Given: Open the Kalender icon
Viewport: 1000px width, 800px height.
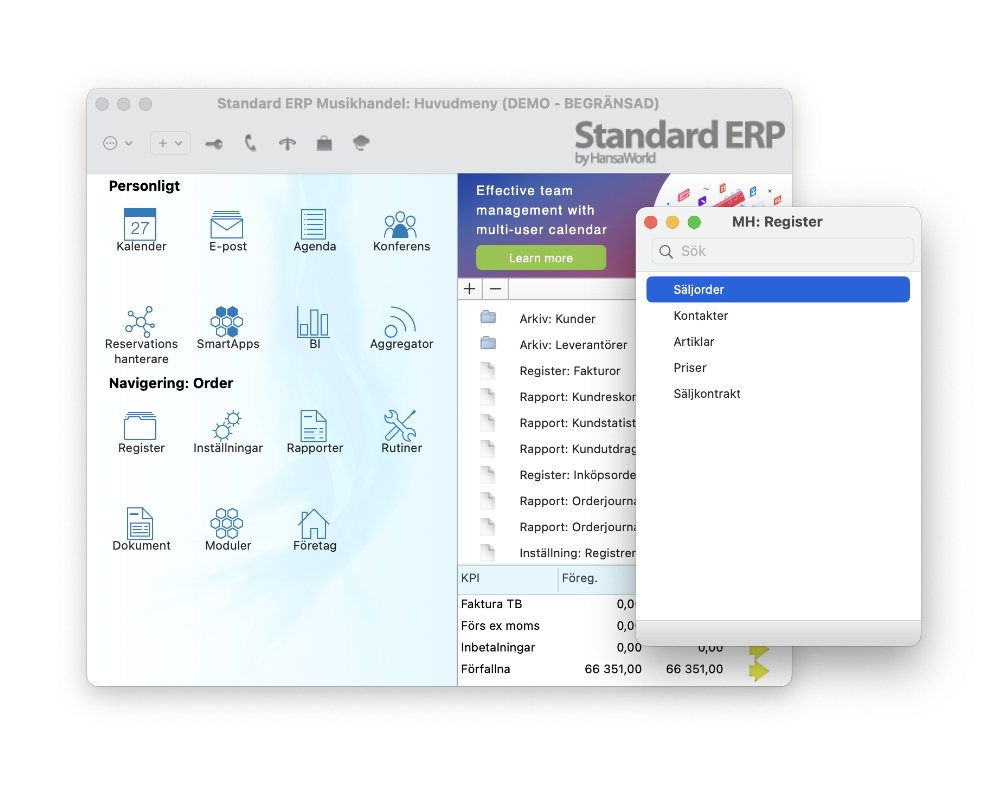Looking at the screenshot, I should pyautogui.click(x=140, y=224).
